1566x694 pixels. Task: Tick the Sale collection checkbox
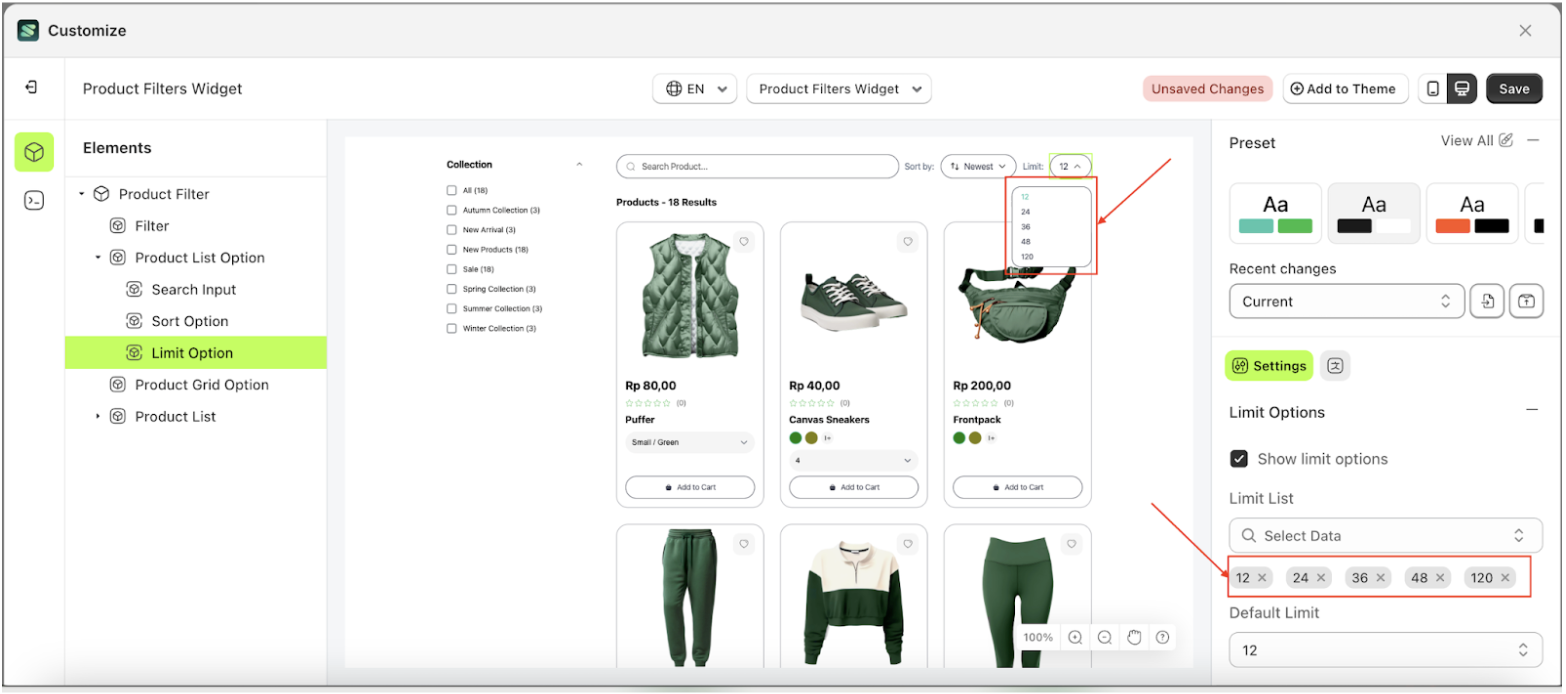coord(452,269)
